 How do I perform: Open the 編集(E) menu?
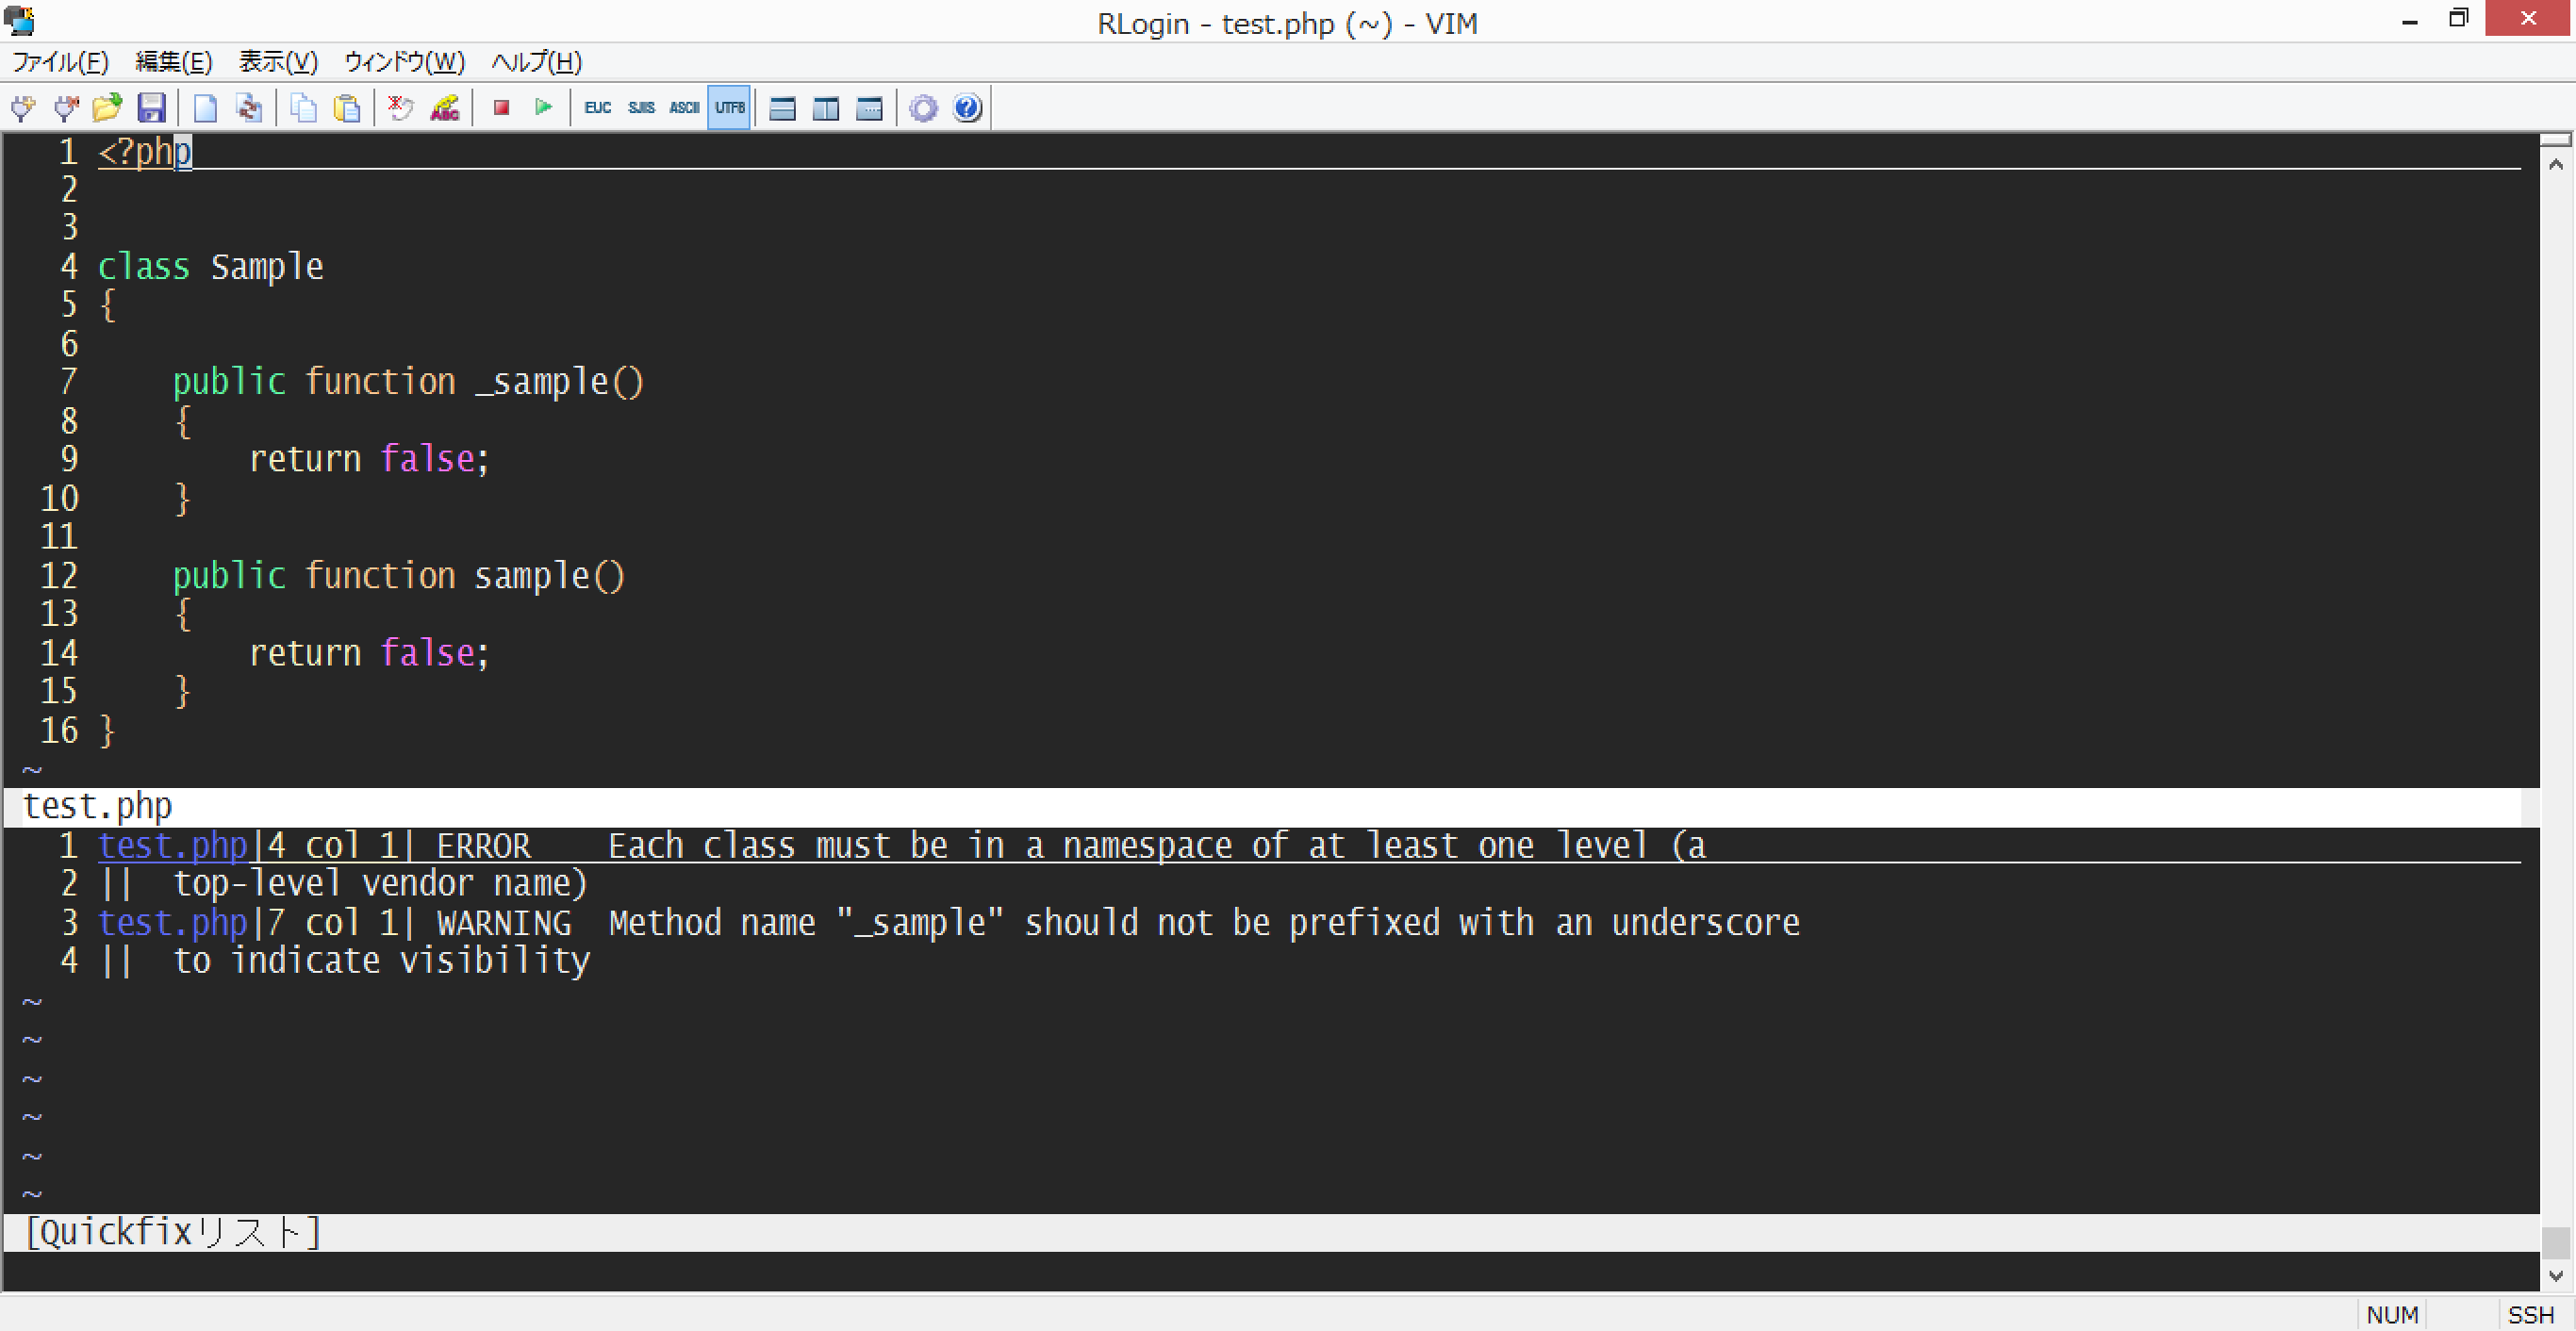pos(173,62)
